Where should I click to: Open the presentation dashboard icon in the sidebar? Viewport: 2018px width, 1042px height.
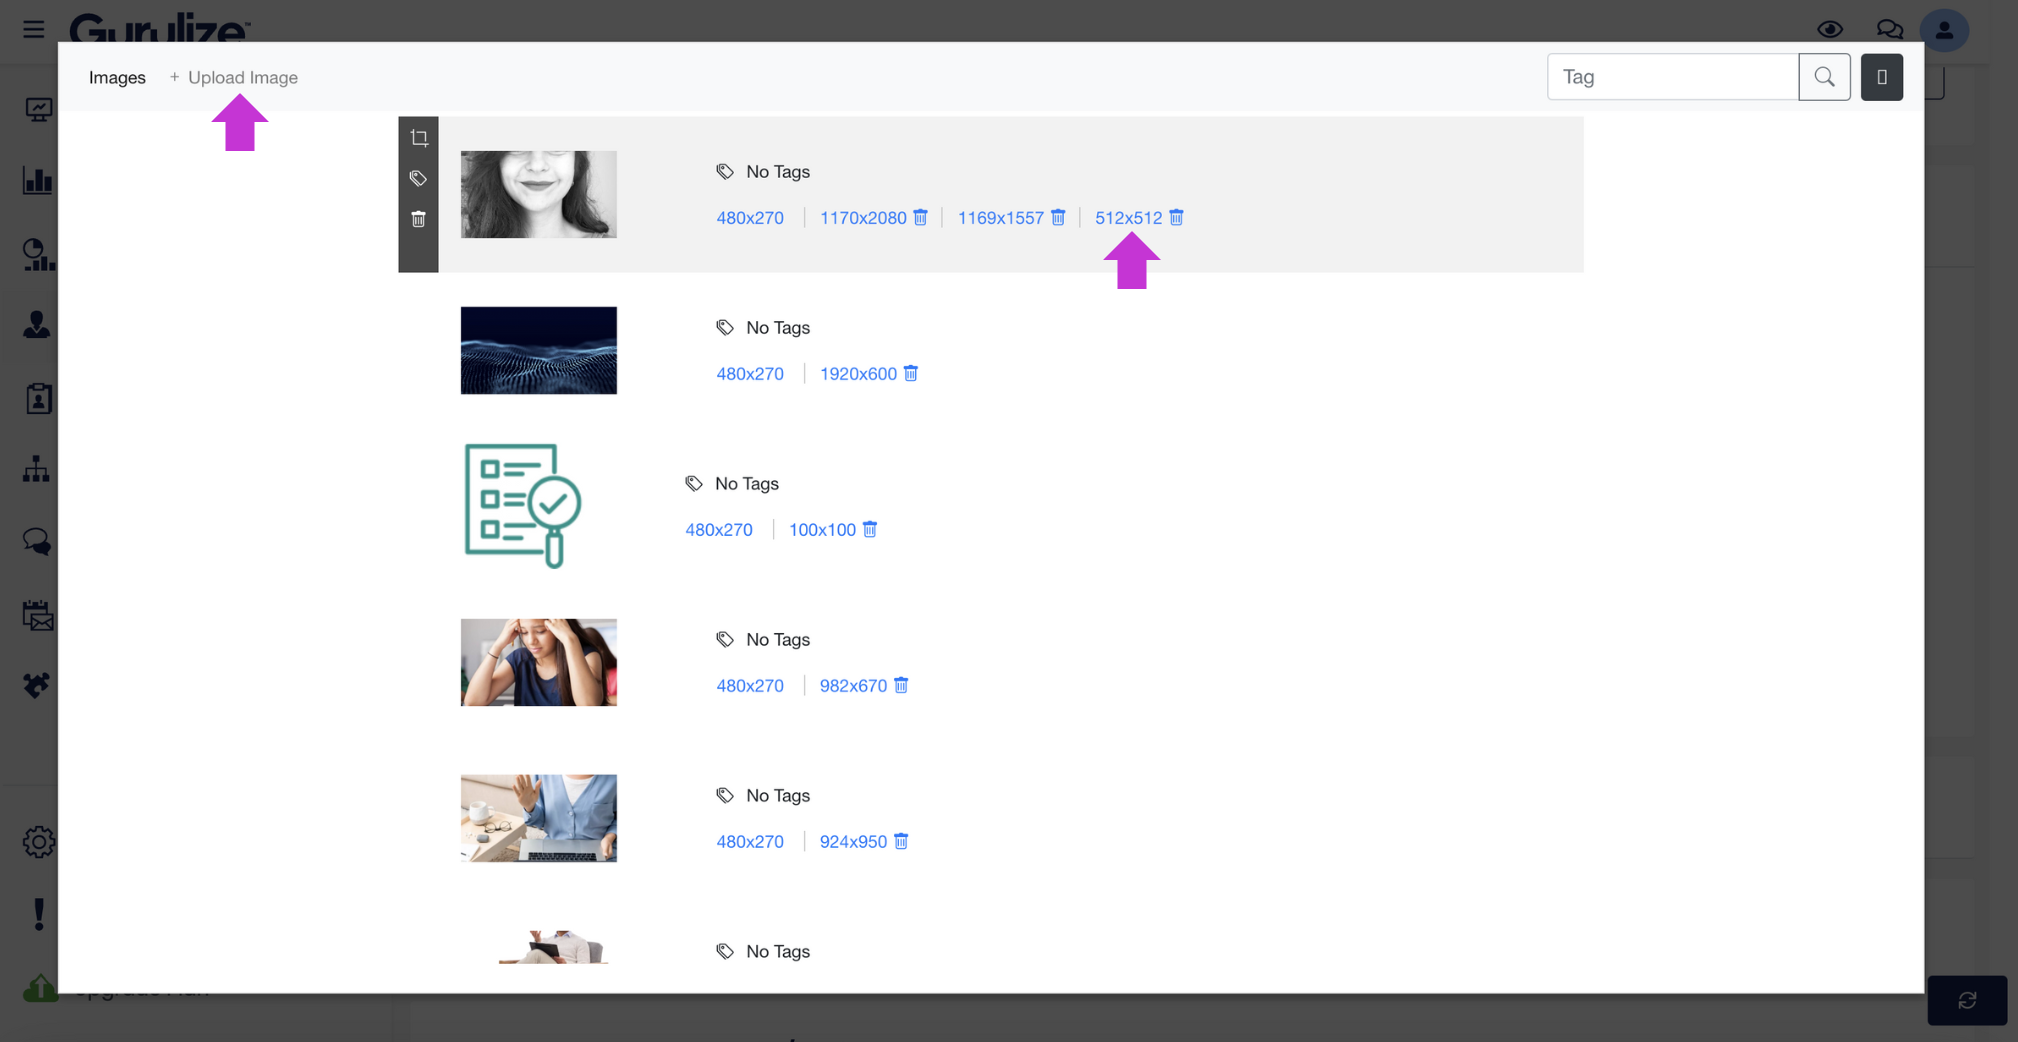(x=38, y=109)
